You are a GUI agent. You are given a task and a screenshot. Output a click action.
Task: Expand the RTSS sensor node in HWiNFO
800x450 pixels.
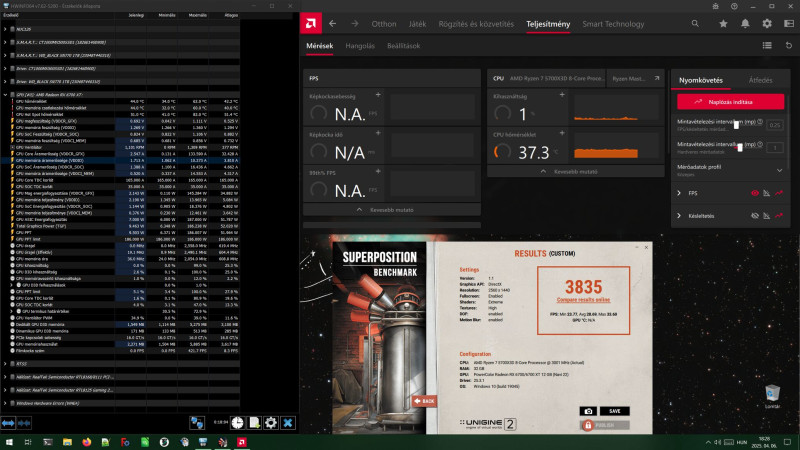[5, 364]
